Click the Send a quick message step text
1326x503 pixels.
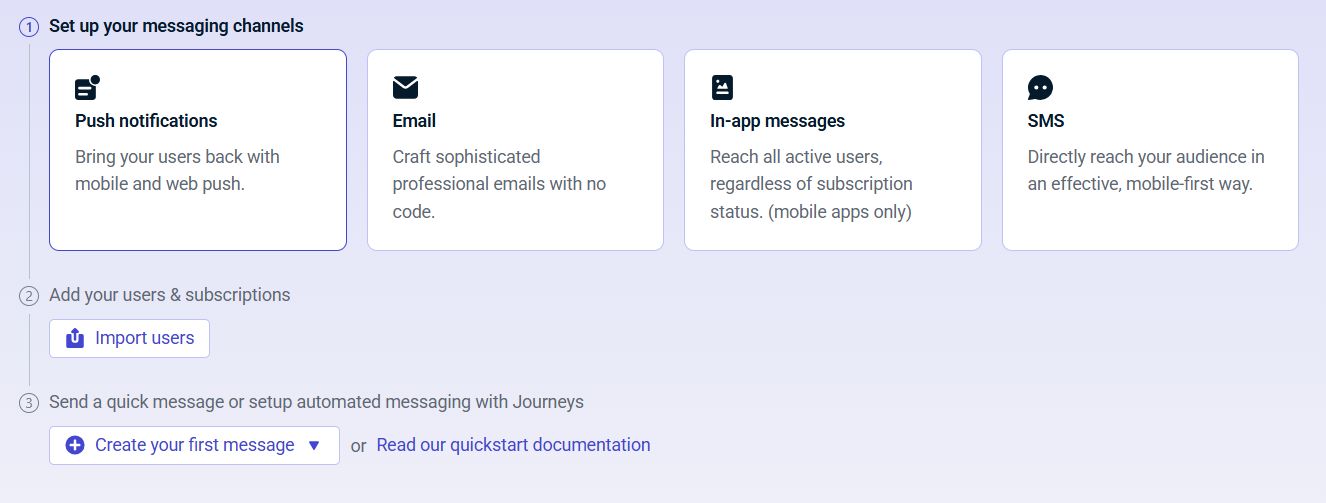tap(316, 402)
